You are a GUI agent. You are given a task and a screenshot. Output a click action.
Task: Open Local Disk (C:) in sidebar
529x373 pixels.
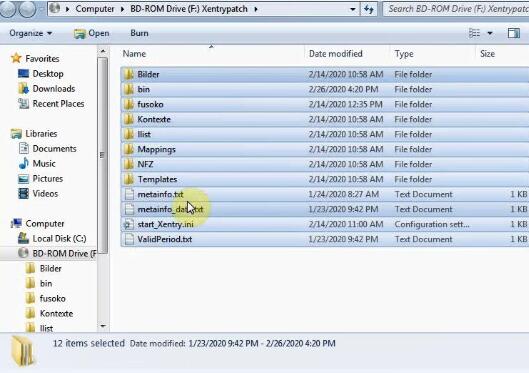coord(59,238)
